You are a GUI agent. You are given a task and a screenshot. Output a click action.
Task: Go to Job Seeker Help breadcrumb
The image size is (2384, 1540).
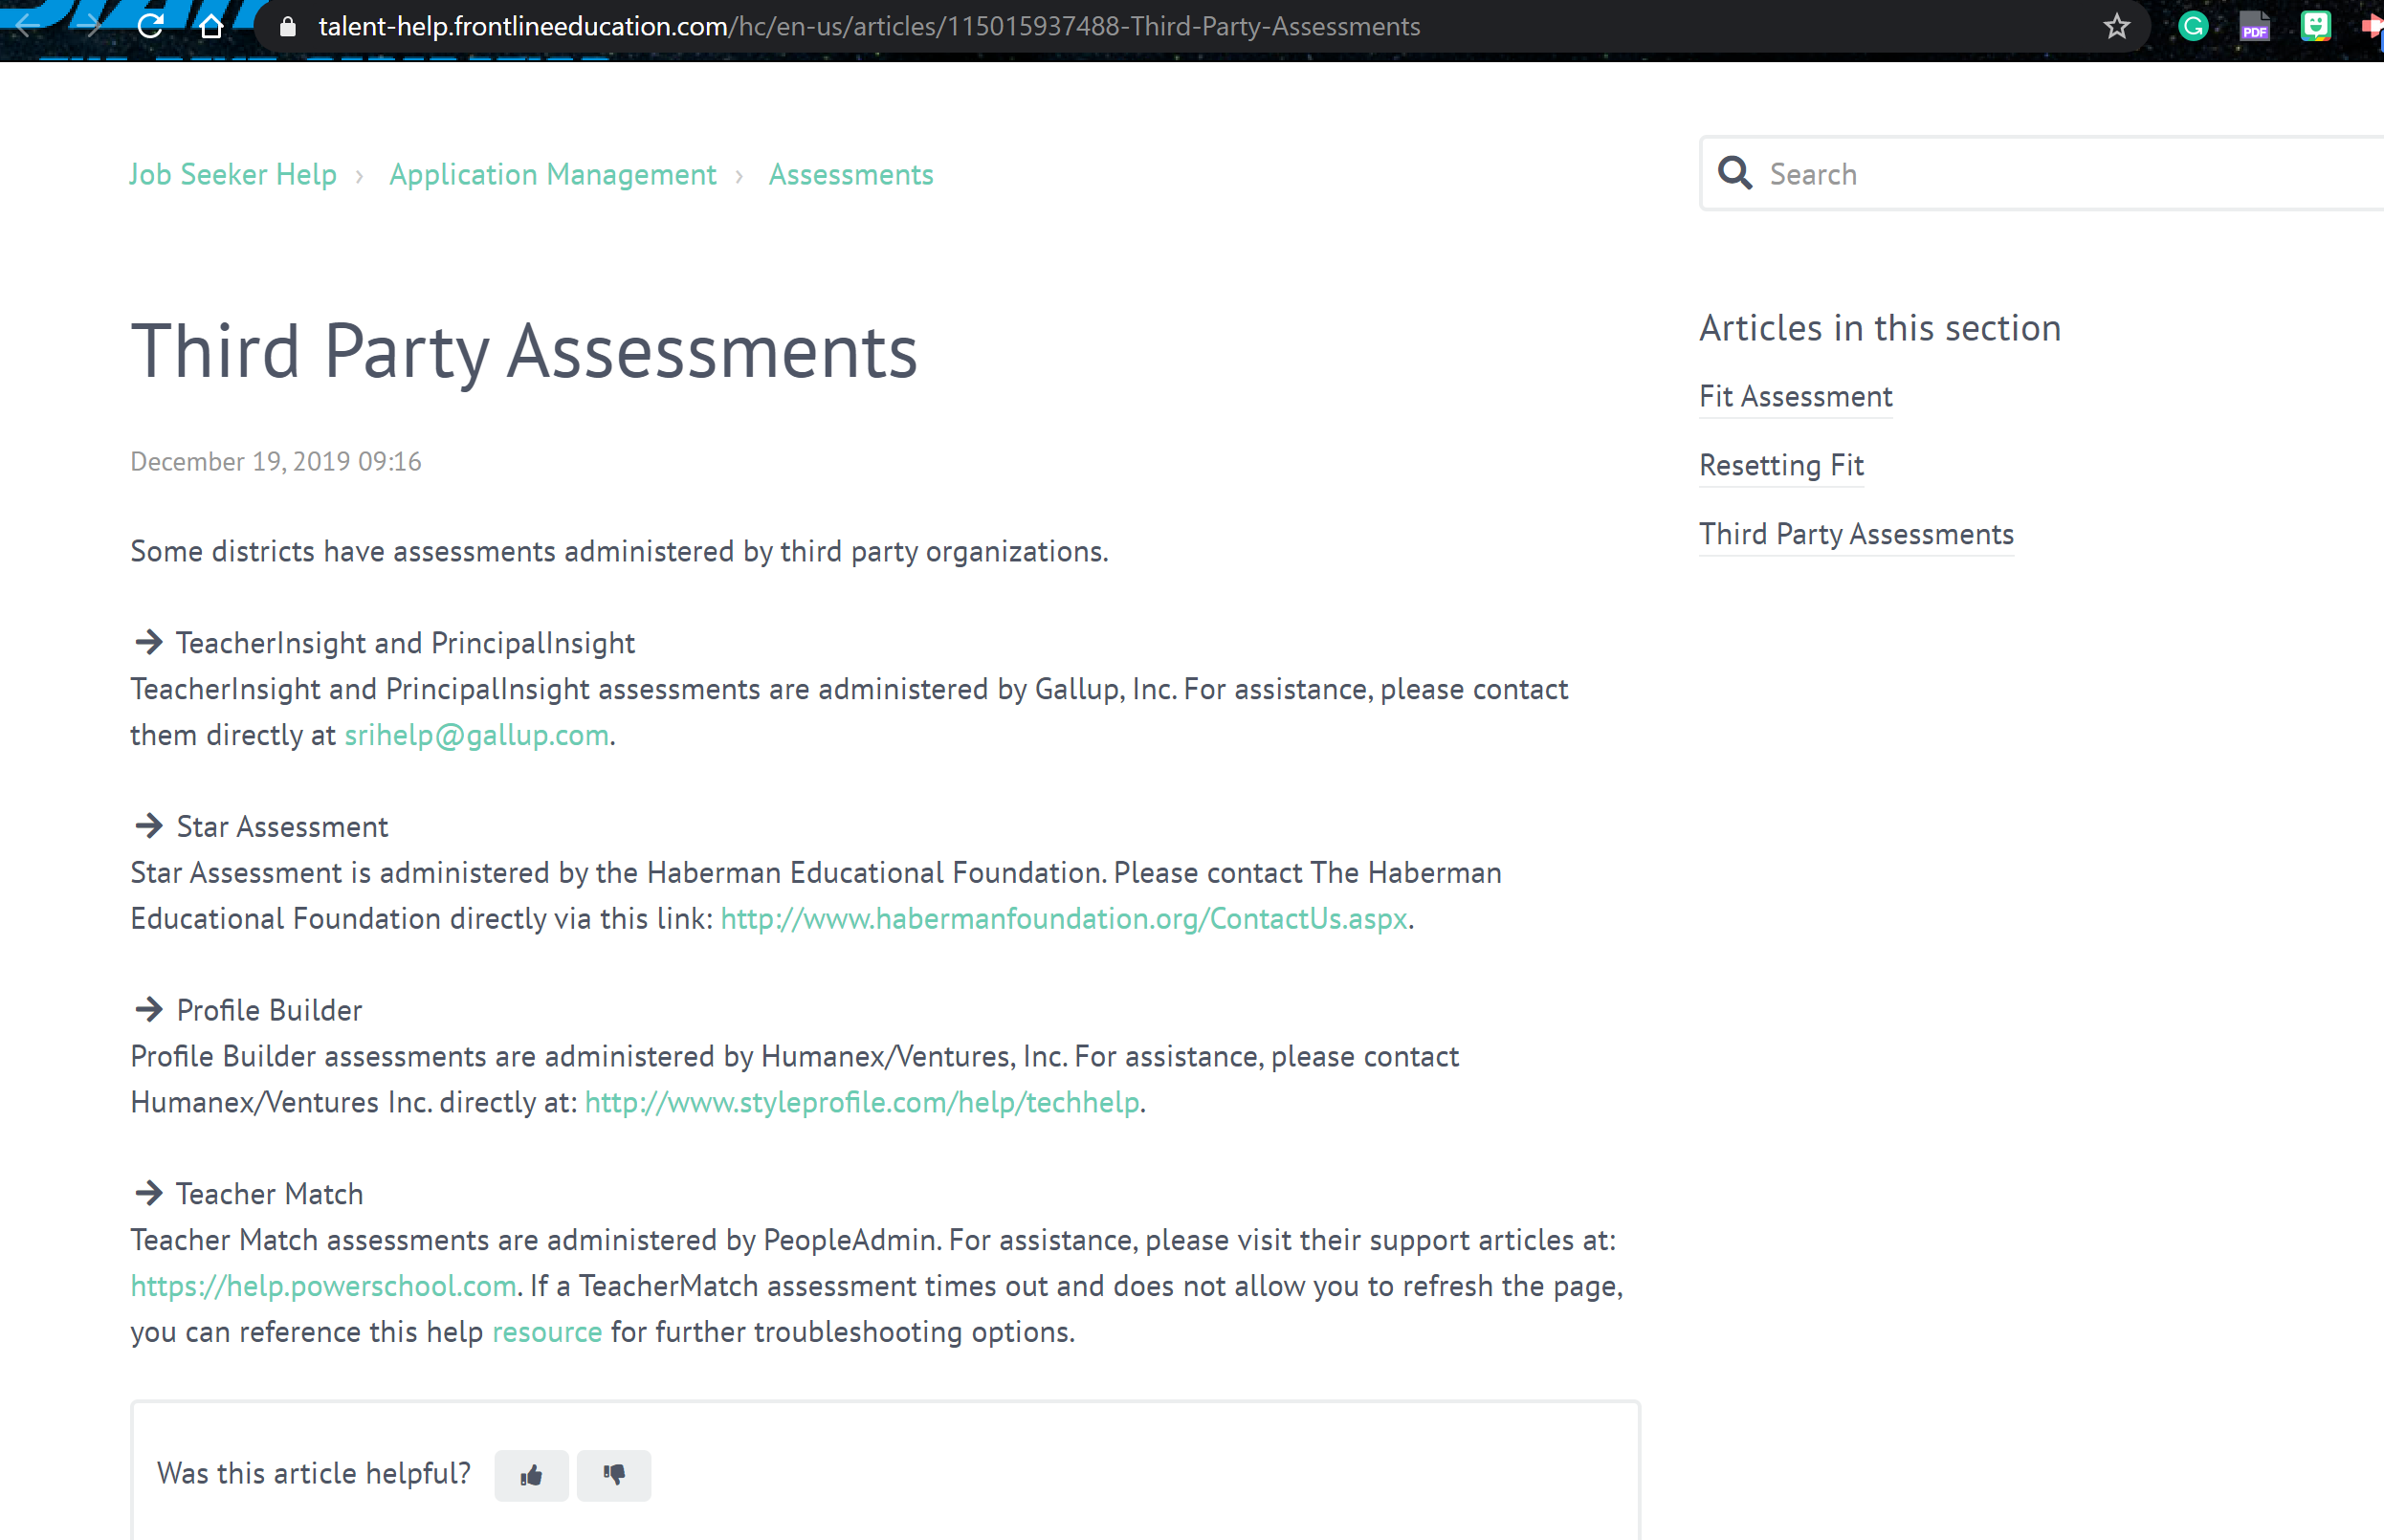click(x=232, y=174)
